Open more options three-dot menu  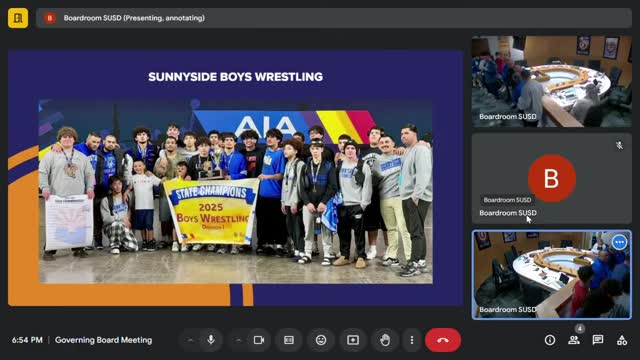[412, 340]
